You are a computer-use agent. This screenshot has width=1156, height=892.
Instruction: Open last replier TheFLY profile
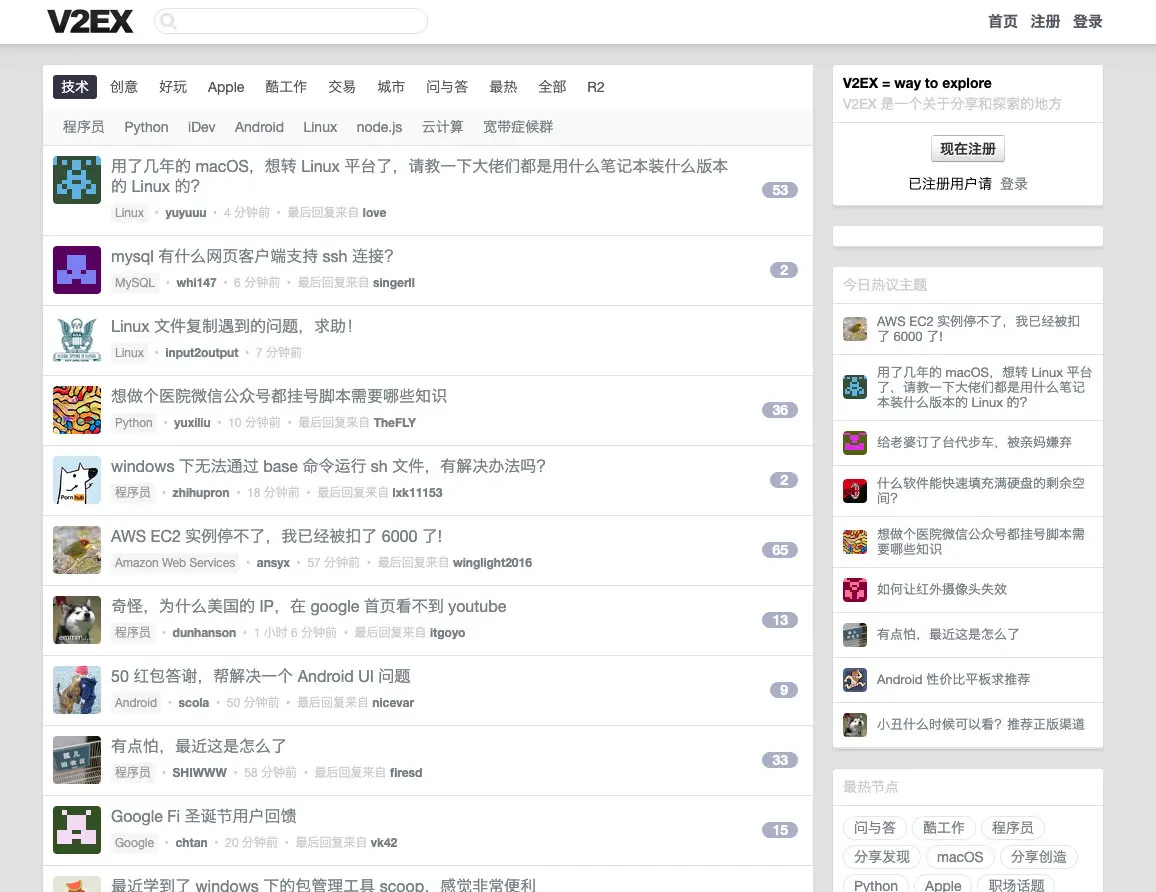394,422
